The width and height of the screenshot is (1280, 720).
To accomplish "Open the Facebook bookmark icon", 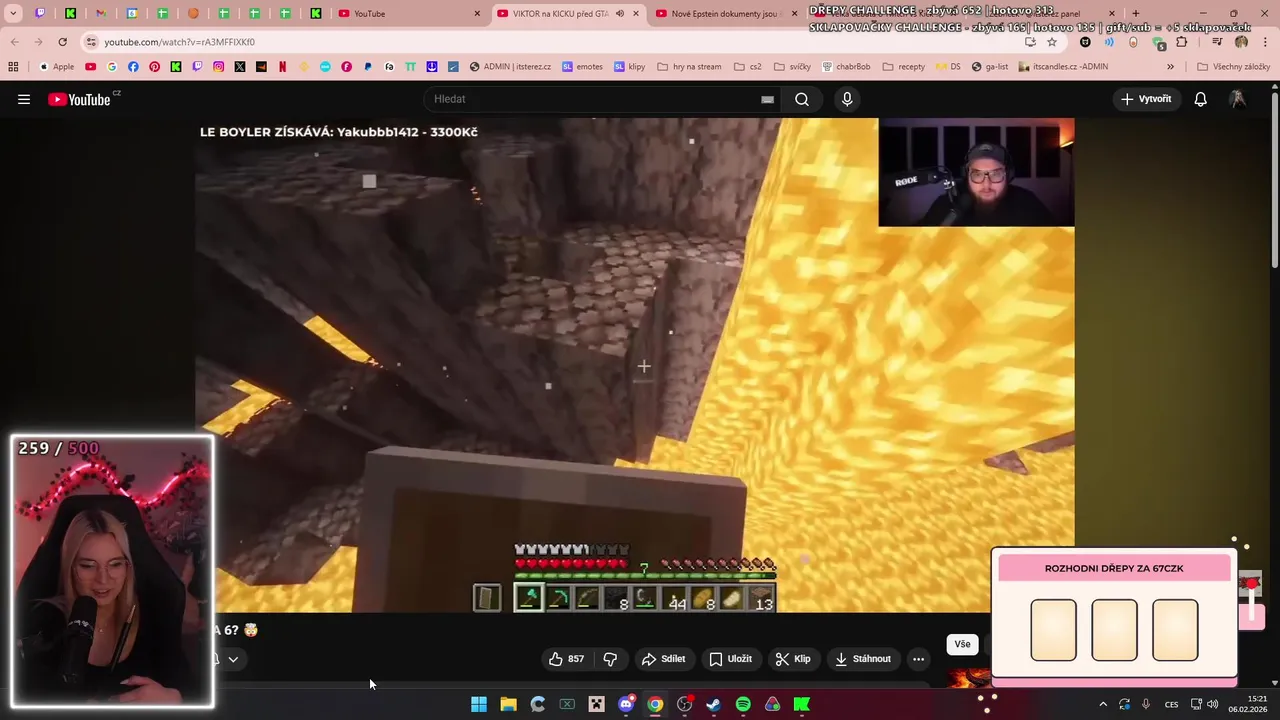I will [x=133, y=67].
